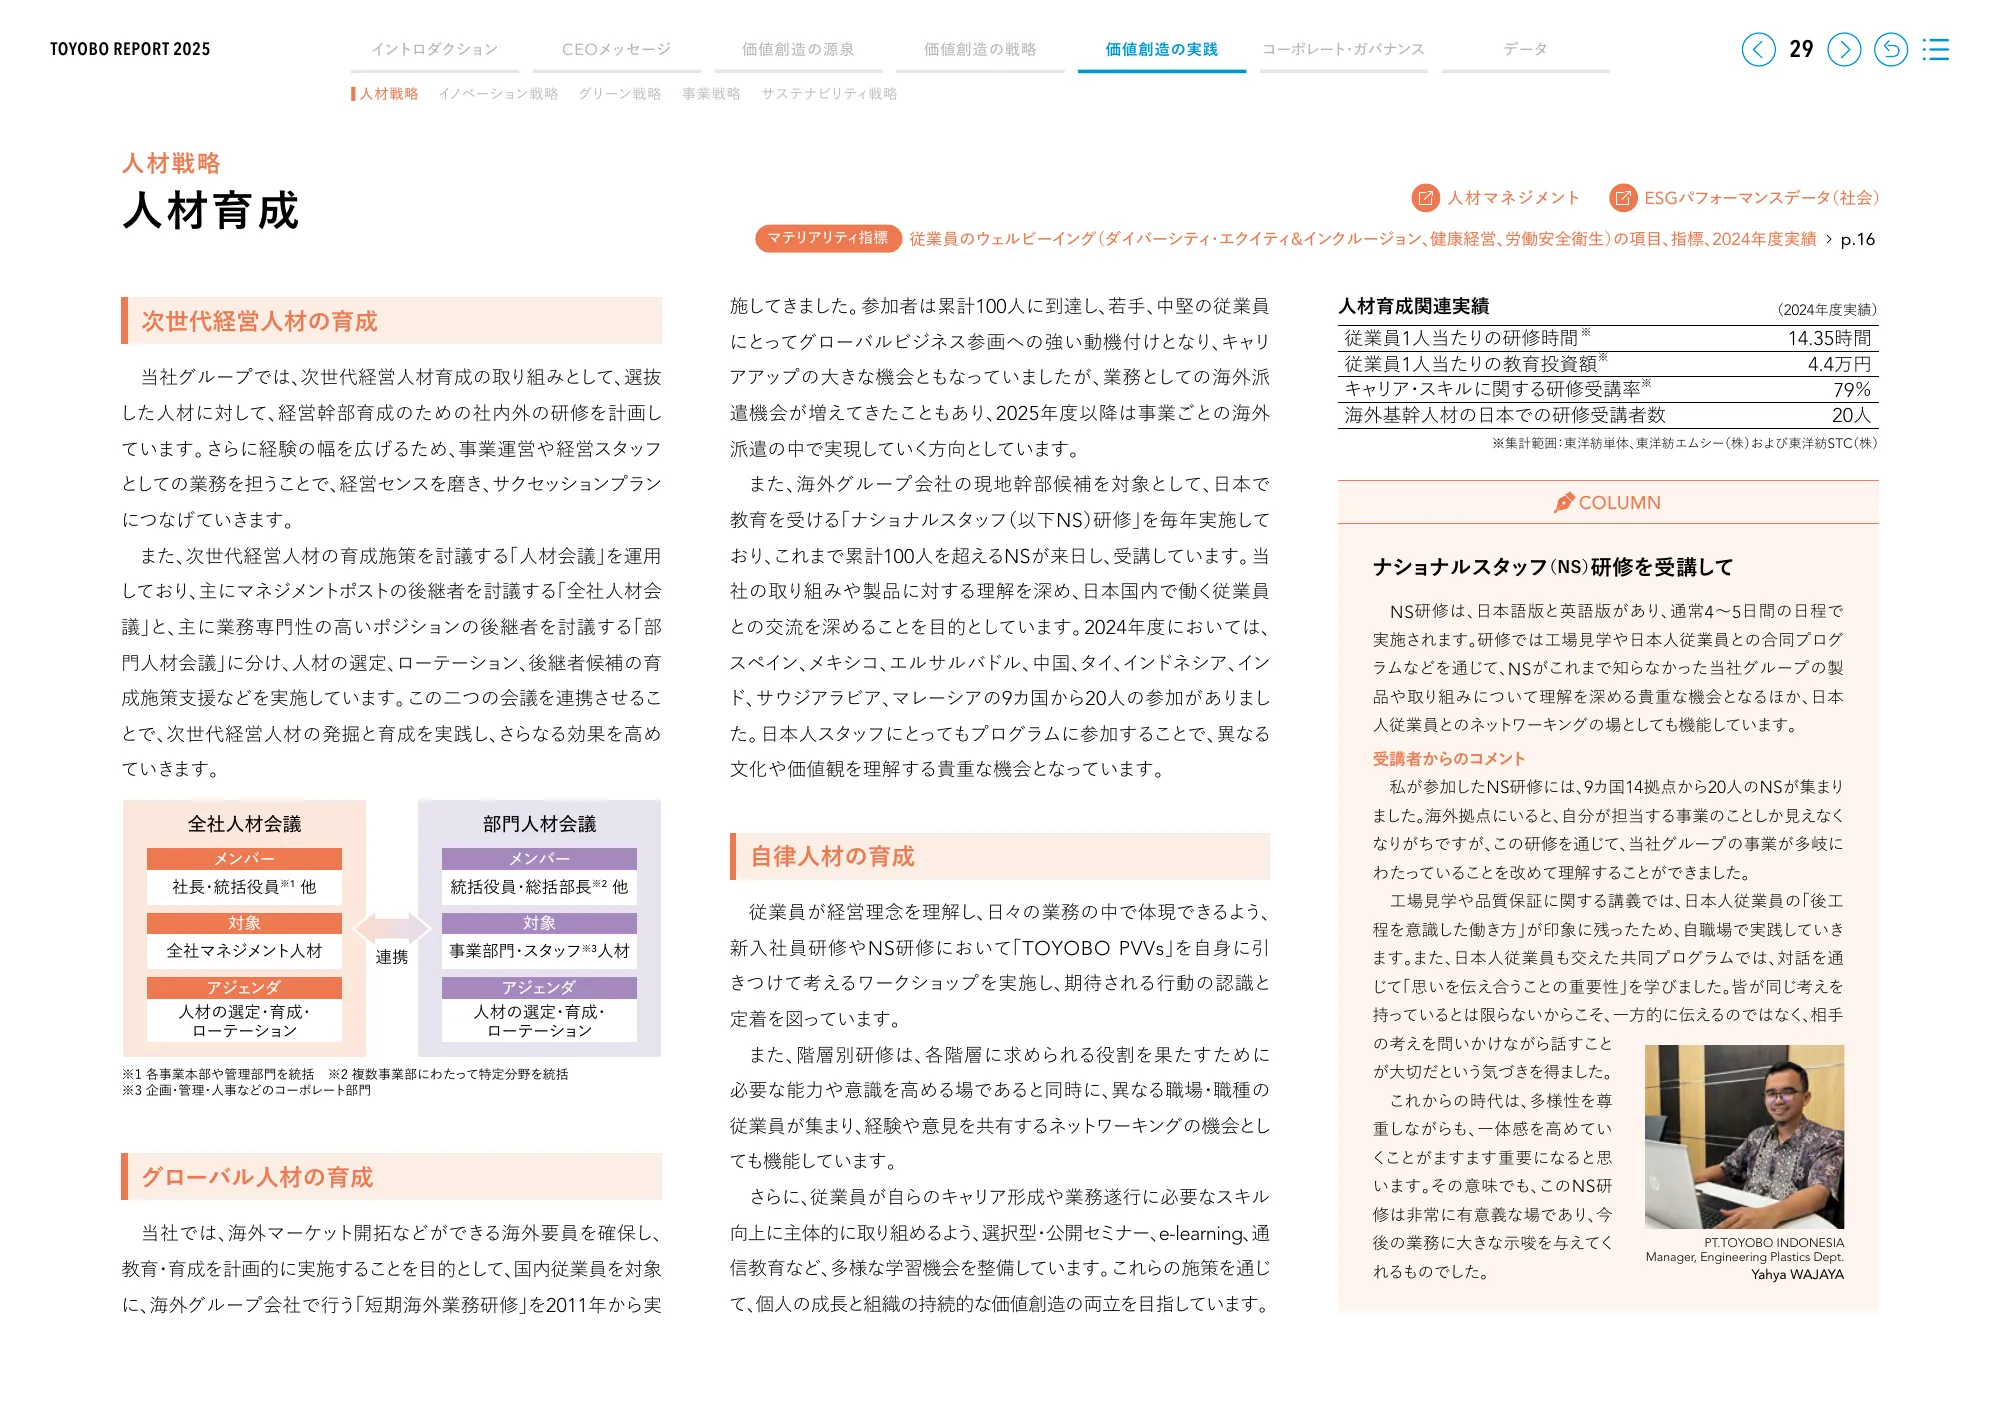Screen dimensions: 2000x1415
Task: Select the イノベーション戦略 sub-navigation item
Action: point(498,93)
